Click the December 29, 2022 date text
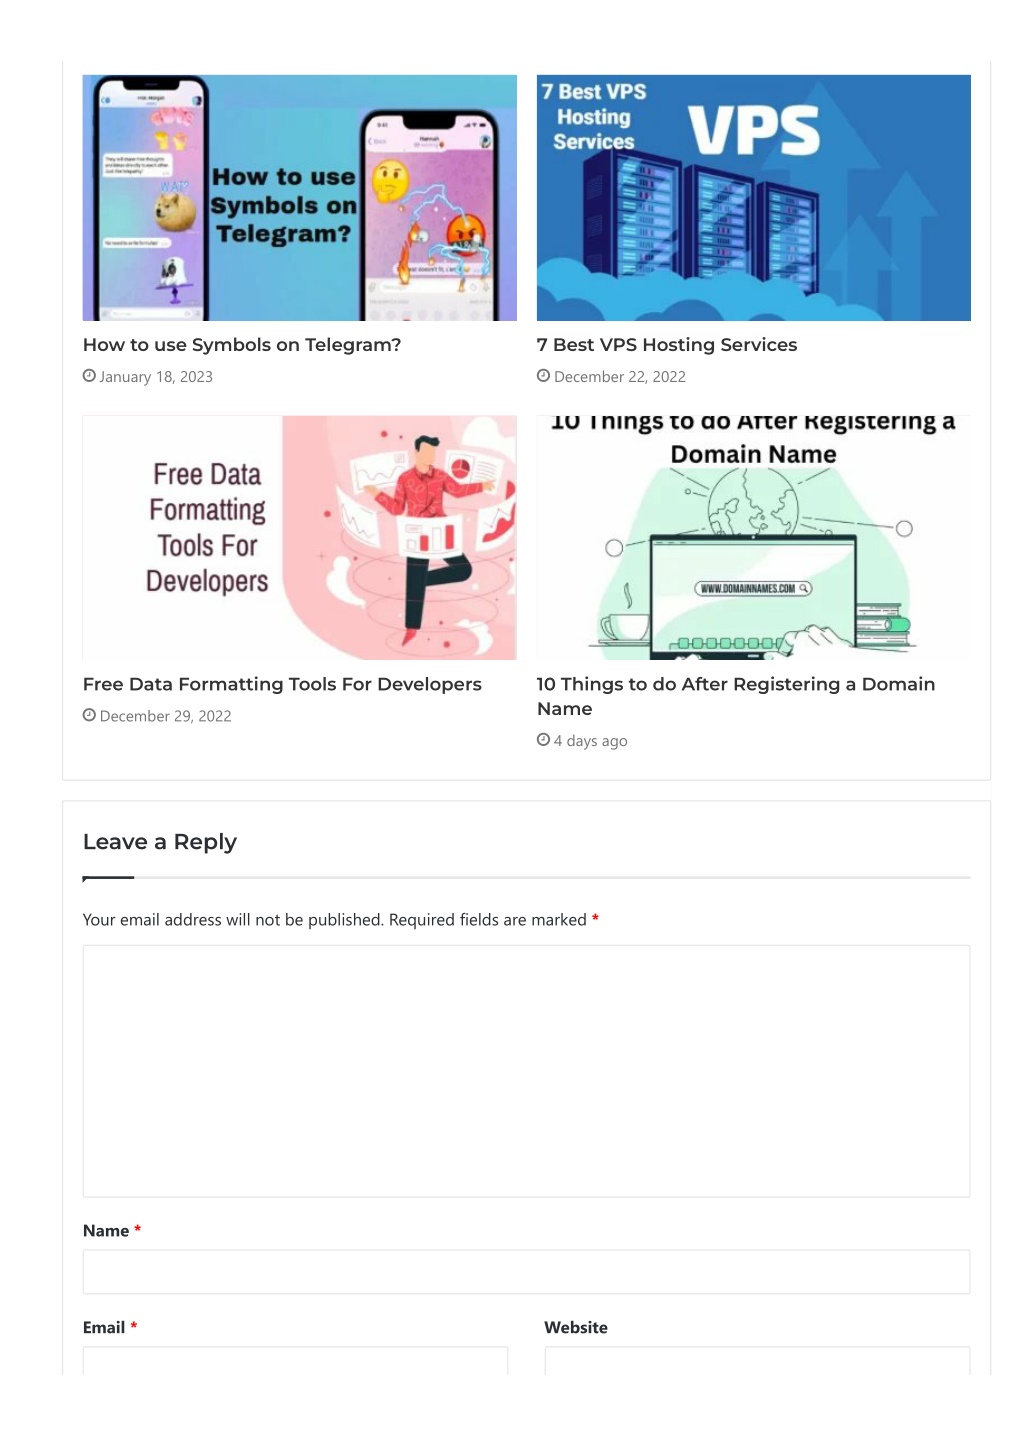This screenshot has height=1449, width=1024. (x=166, y=716)
